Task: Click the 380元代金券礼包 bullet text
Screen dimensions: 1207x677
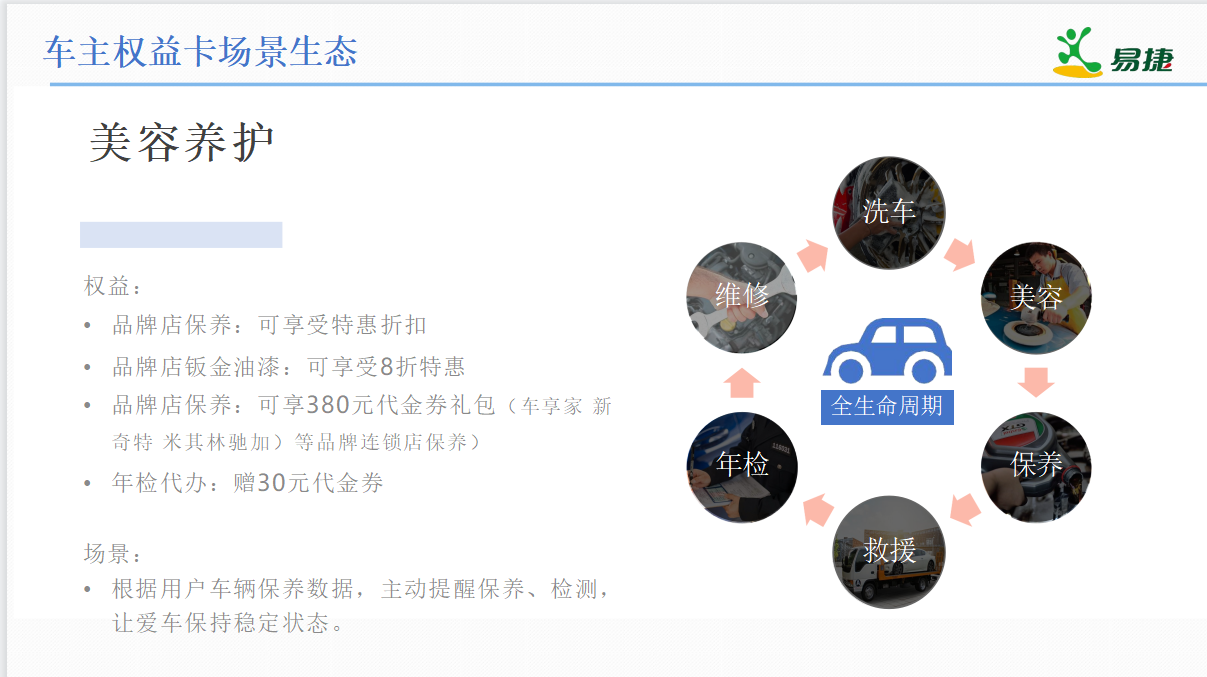Action: click(361, 406)
